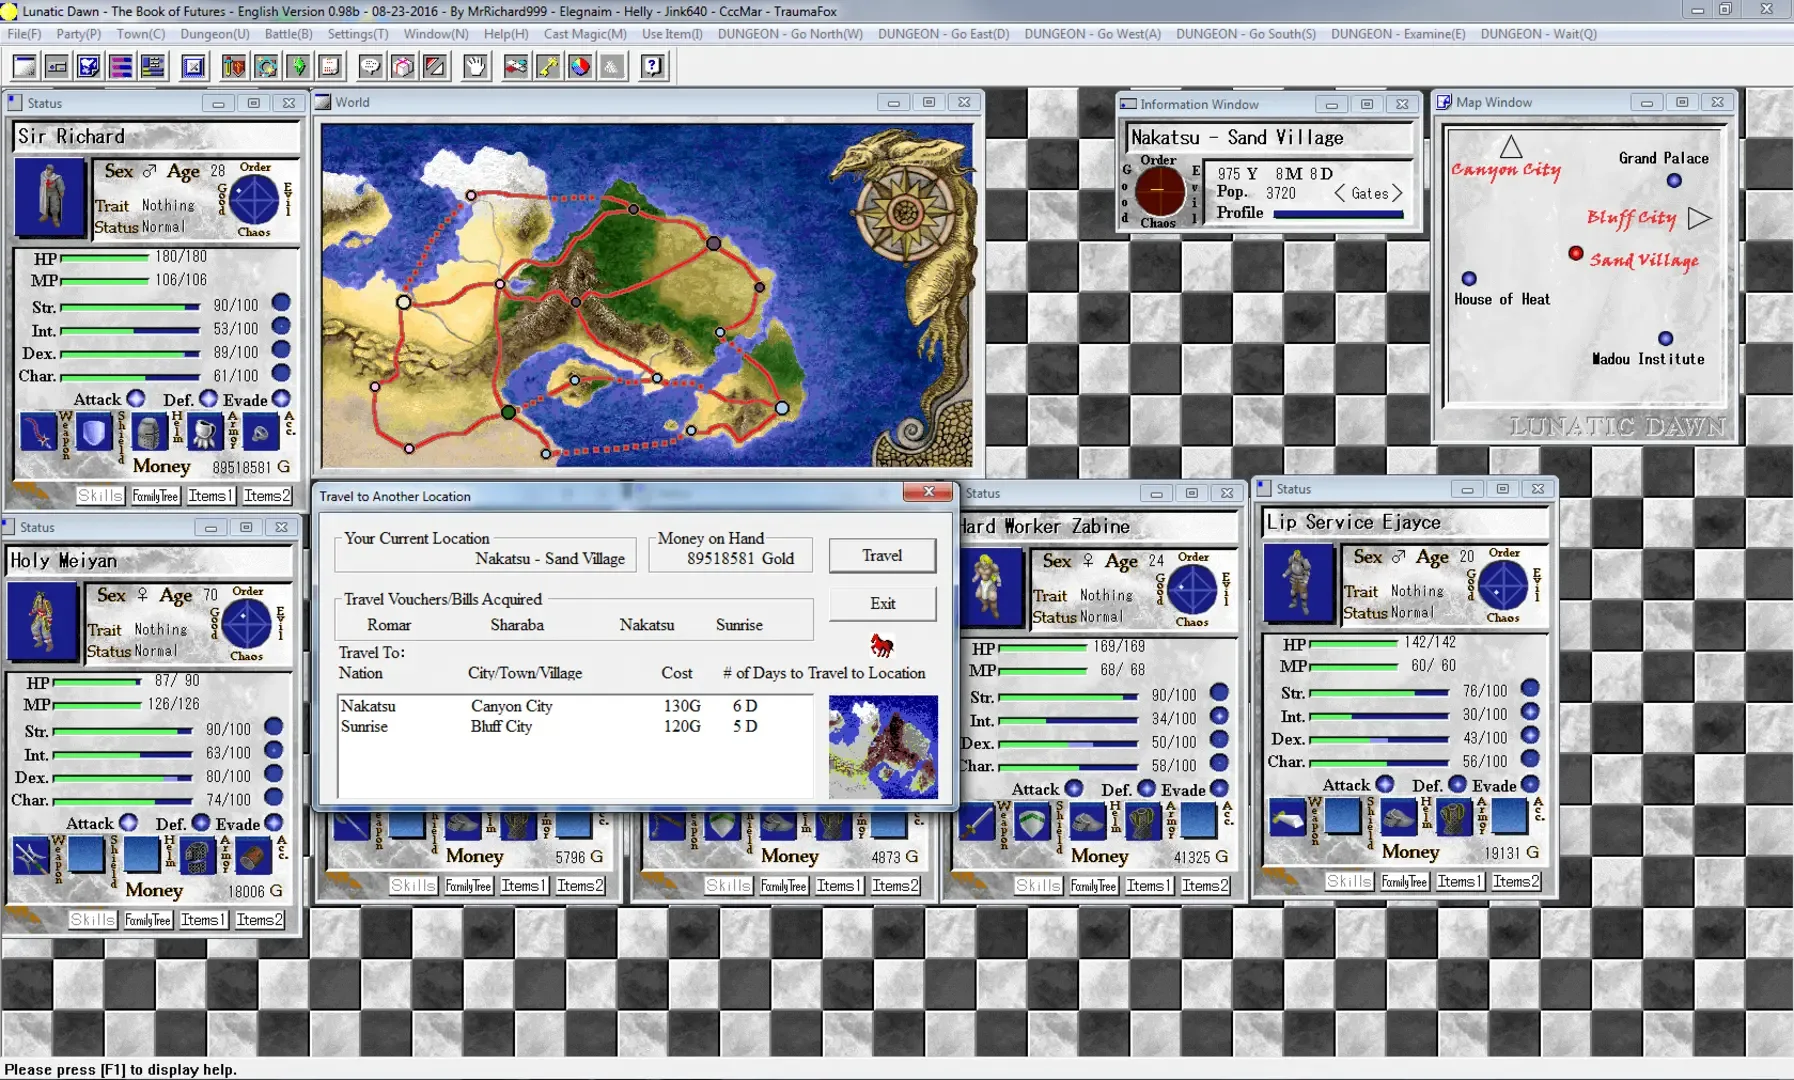Click the left Gates arrow in Information Window

click(1340, 193)
